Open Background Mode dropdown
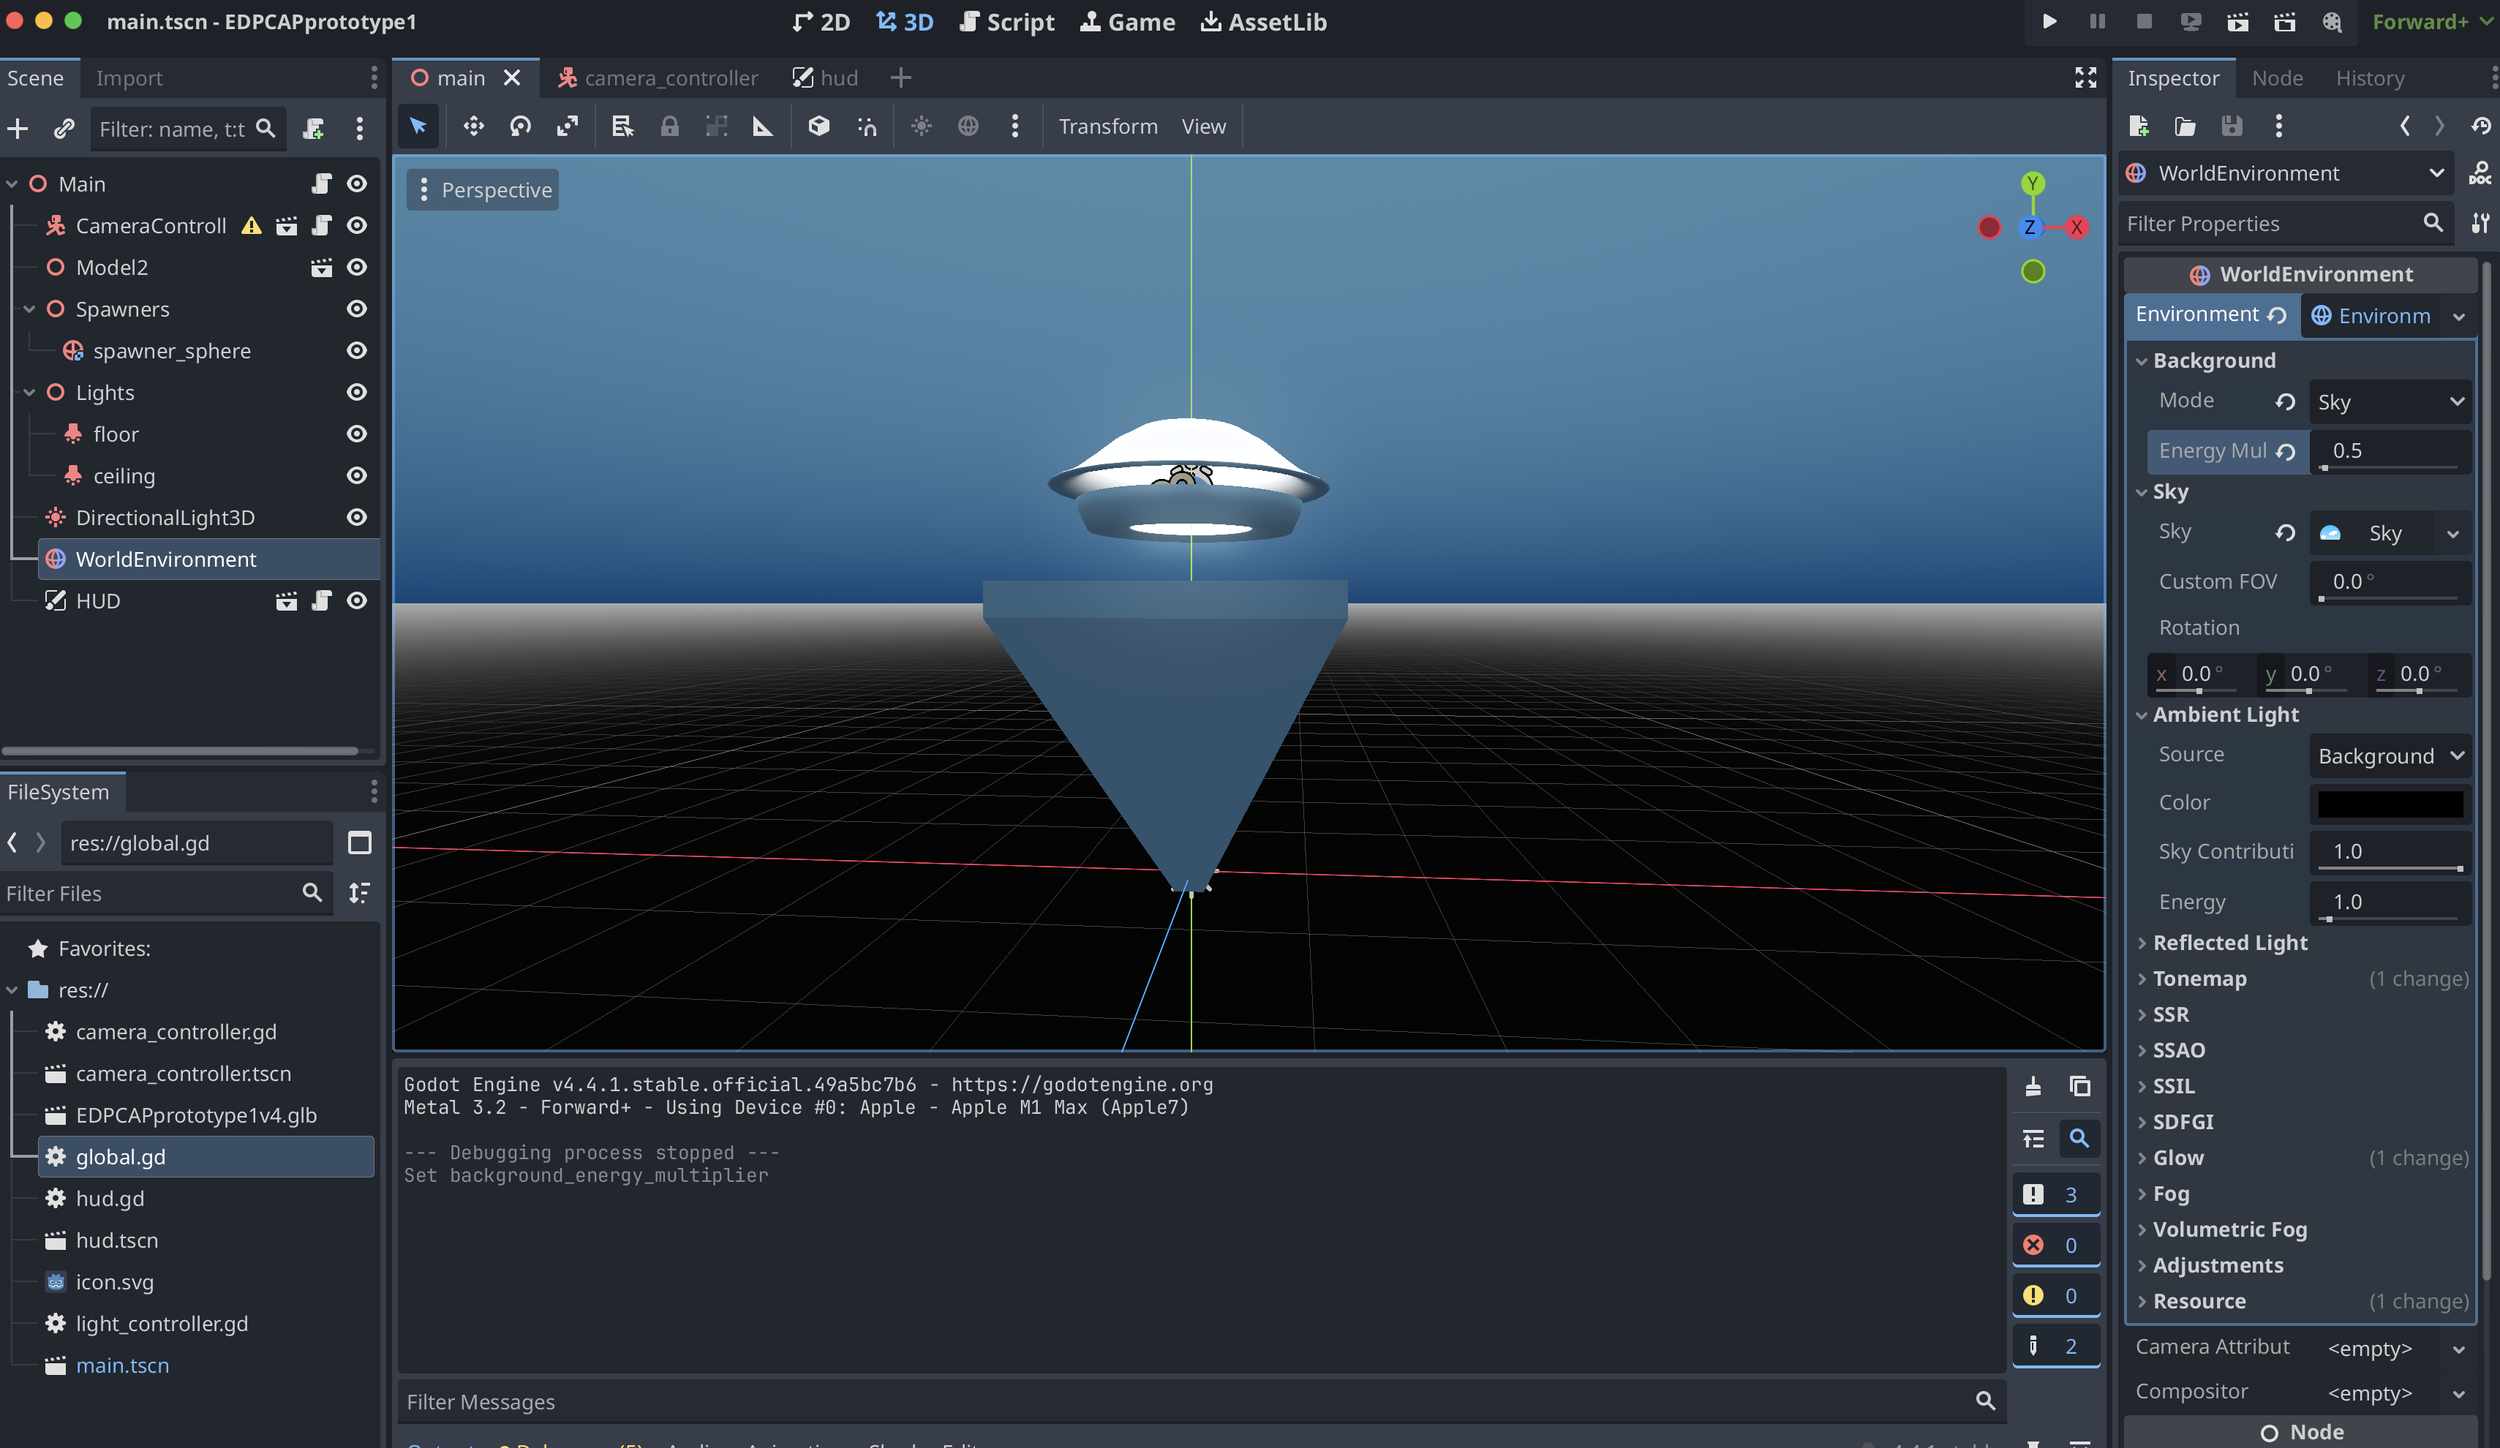 (2389, 402)
